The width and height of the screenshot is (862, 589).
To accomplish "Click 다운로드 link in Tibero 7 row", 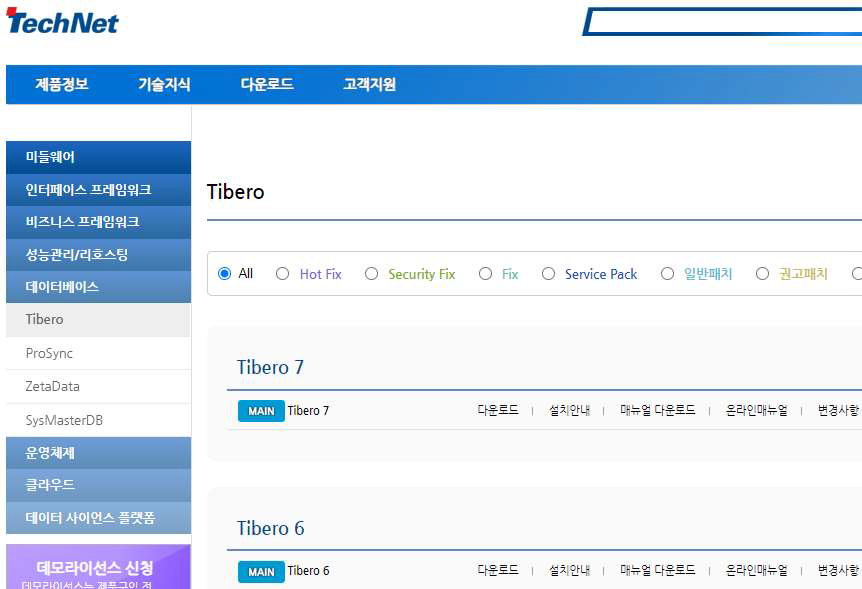I will (498, 410).
